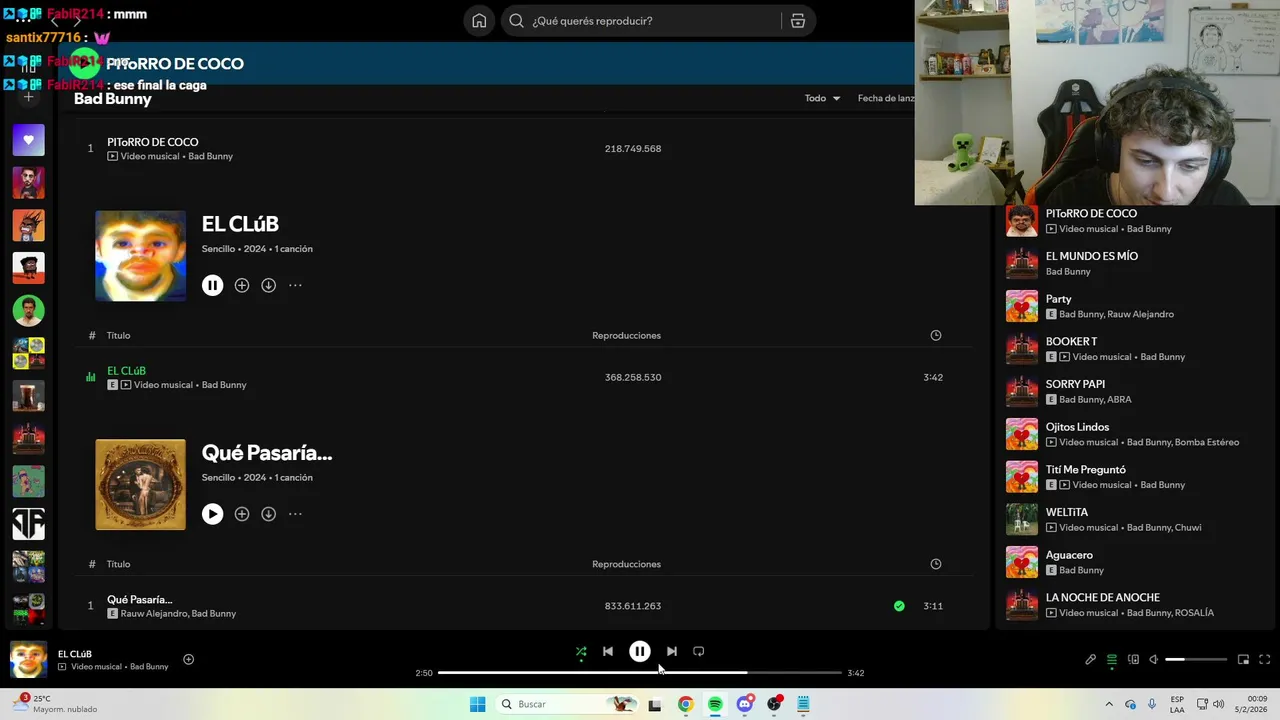Click the duration clock header above EL CLúB track
Screen dimensions: 1280x720
point(936,335)
